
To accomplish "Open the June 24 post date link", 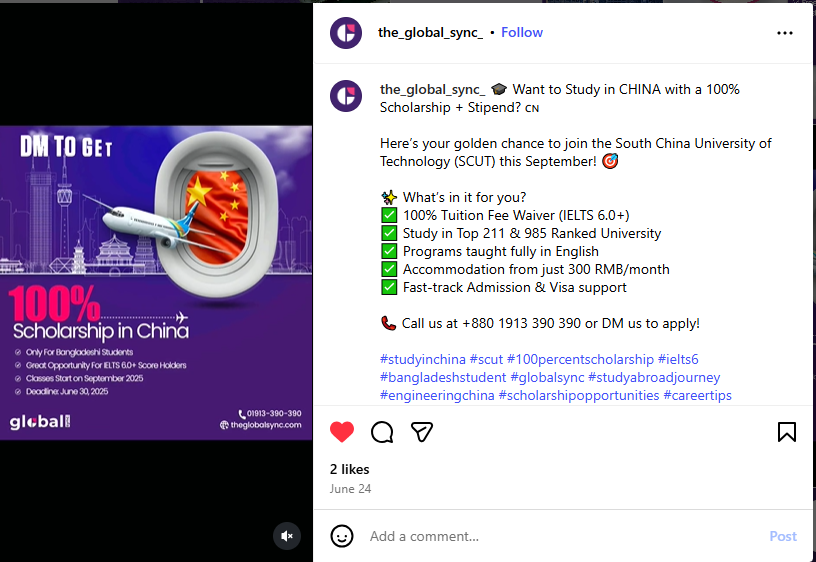I will 350,489.
